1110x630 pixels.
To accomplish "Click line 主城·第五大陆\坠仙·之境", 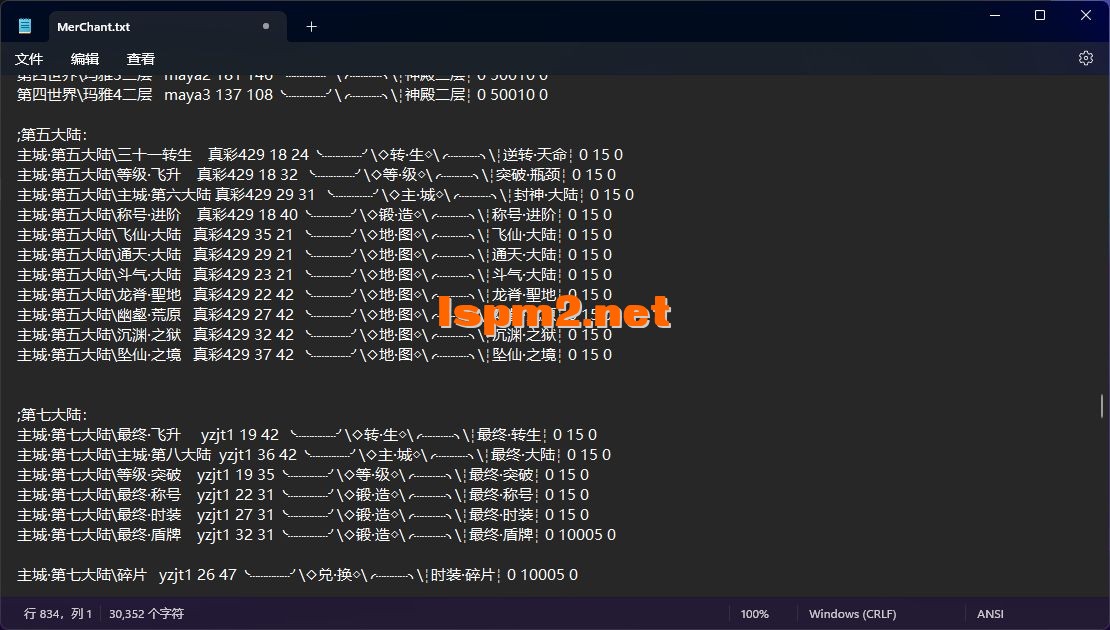I will 314,354.
